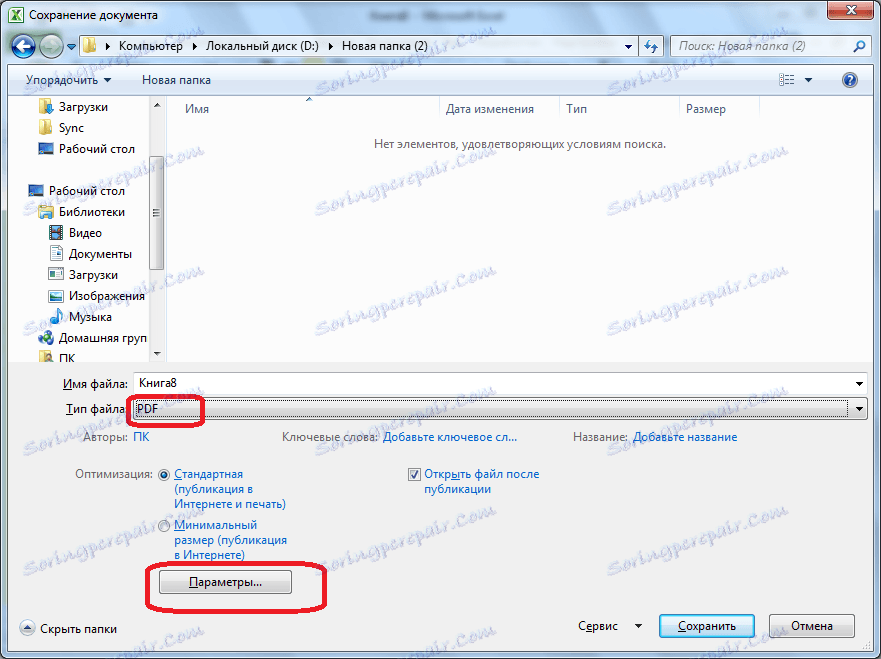Click Добавьте ключевое сл... keywords field
The width and height of the screenshot is (881, 659).
click(x=449, y=437)
